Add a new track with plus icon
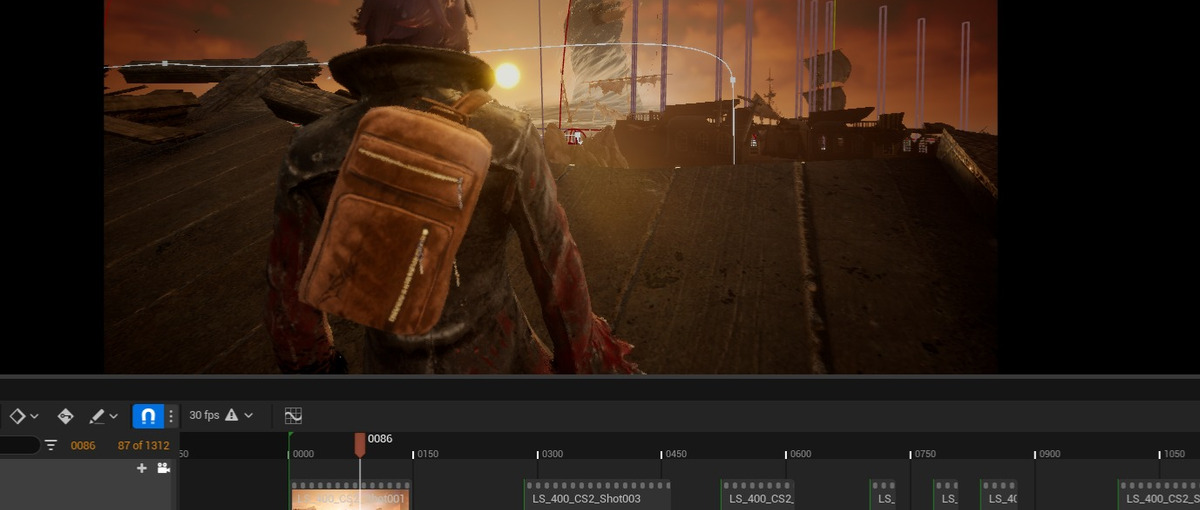Viewport: 1200px width, 510px height. 142,468
